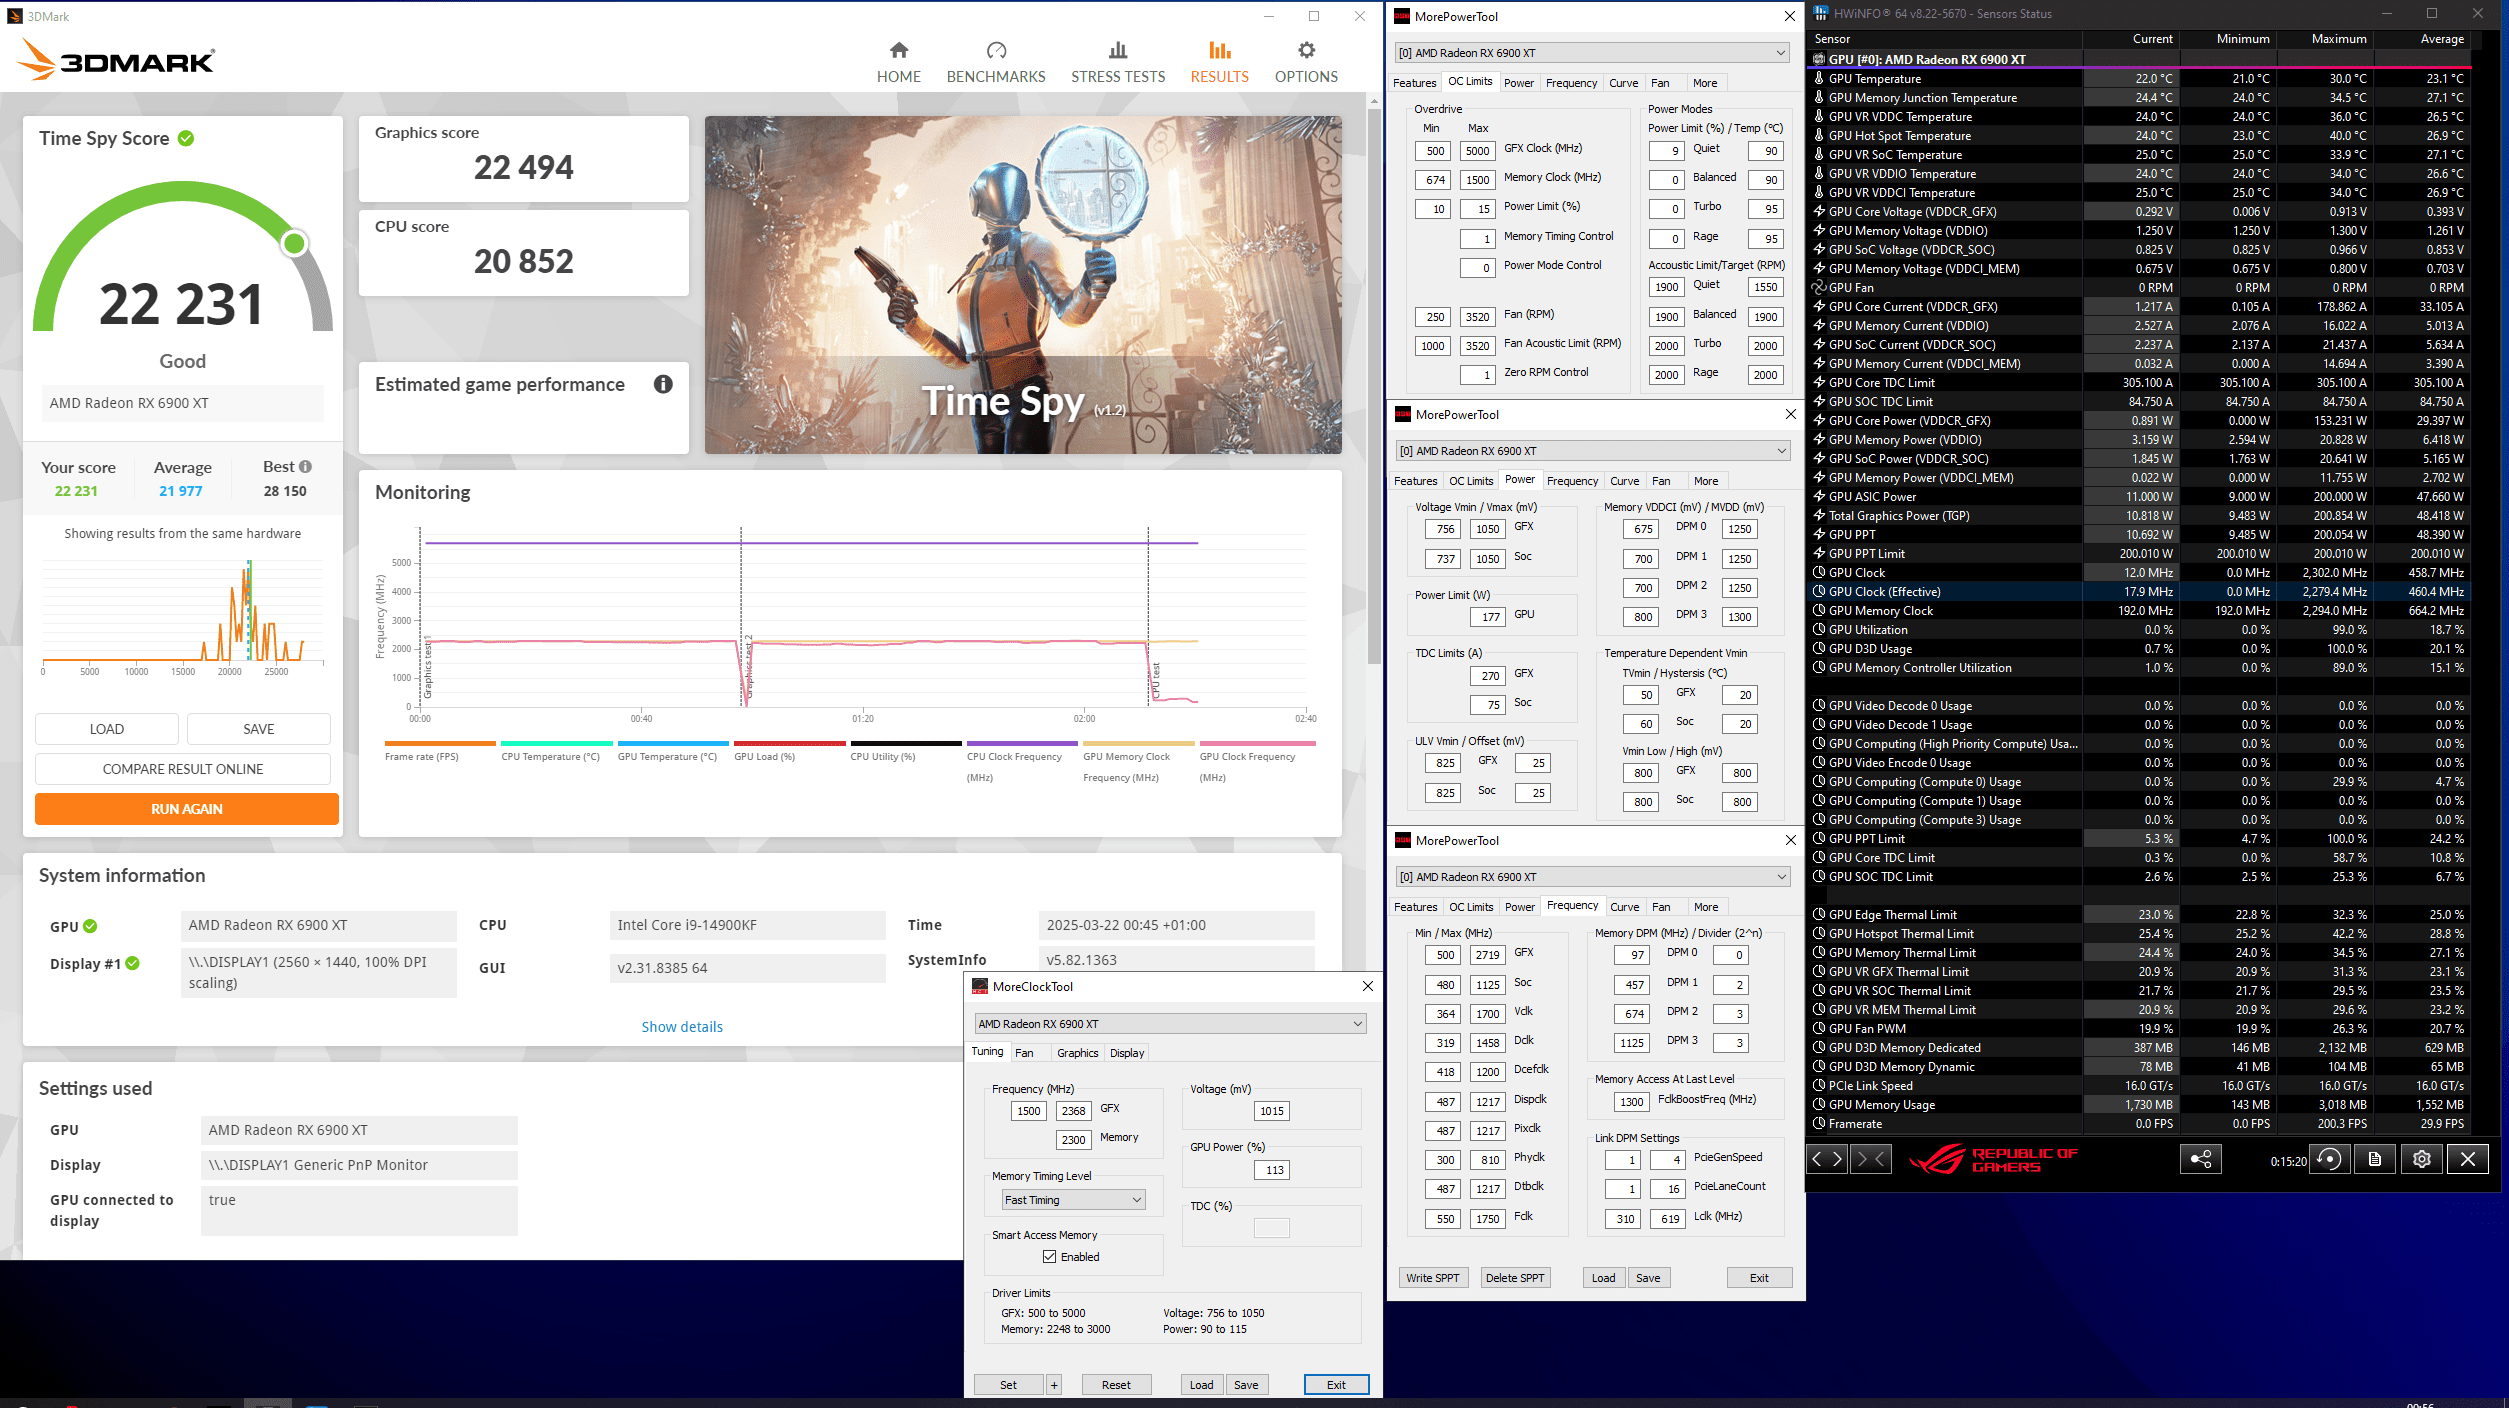Viewport: 2509px width, 1408px height.
Task: Select the Fan tab in MoreClockTool
Action: (1024, 1053)
